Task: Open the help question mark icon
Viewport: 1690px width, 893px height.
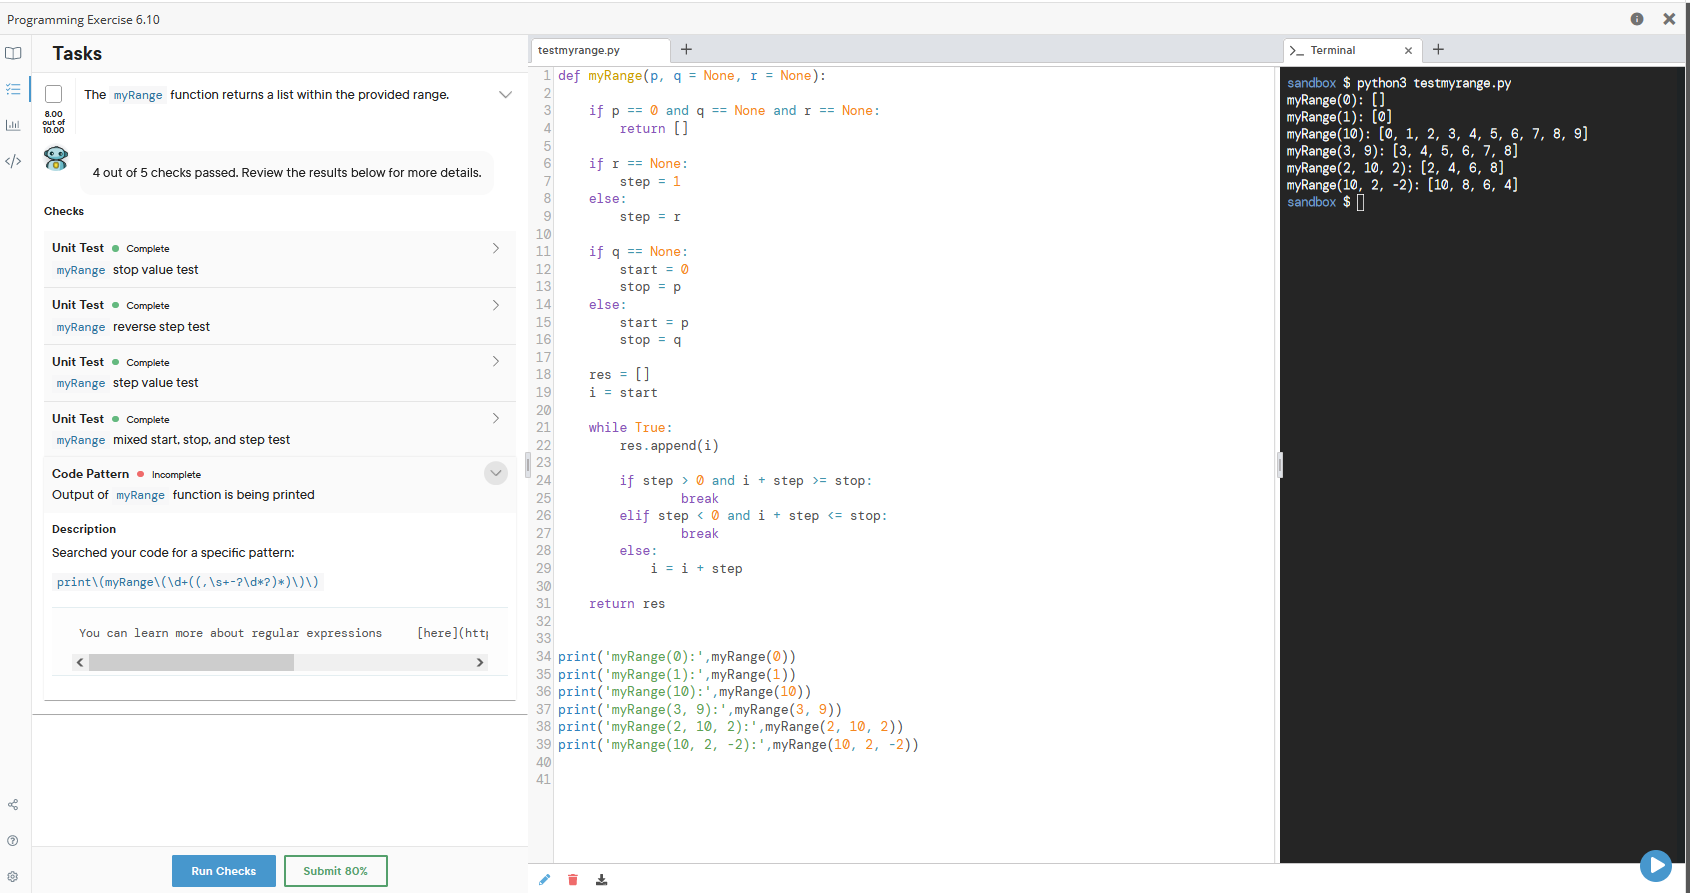Action: [x=13, y=841]
